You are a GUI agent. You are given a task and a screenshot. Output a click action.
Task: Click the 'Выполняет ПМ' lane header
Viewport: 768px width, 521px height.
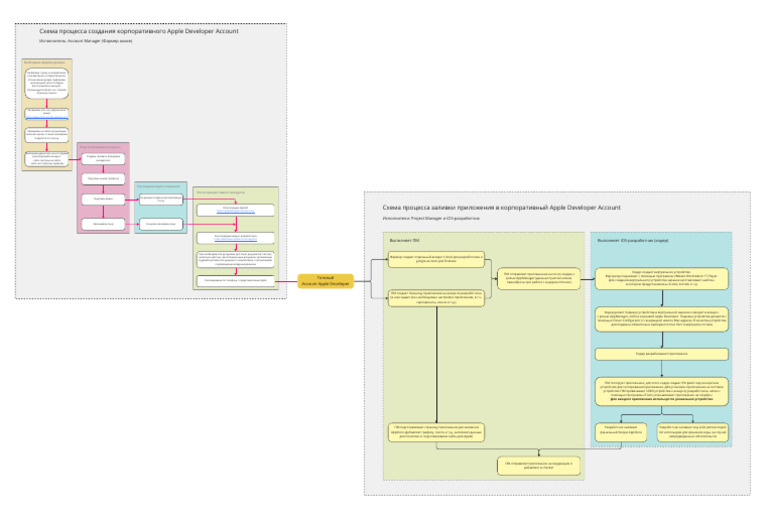[404, 240]
